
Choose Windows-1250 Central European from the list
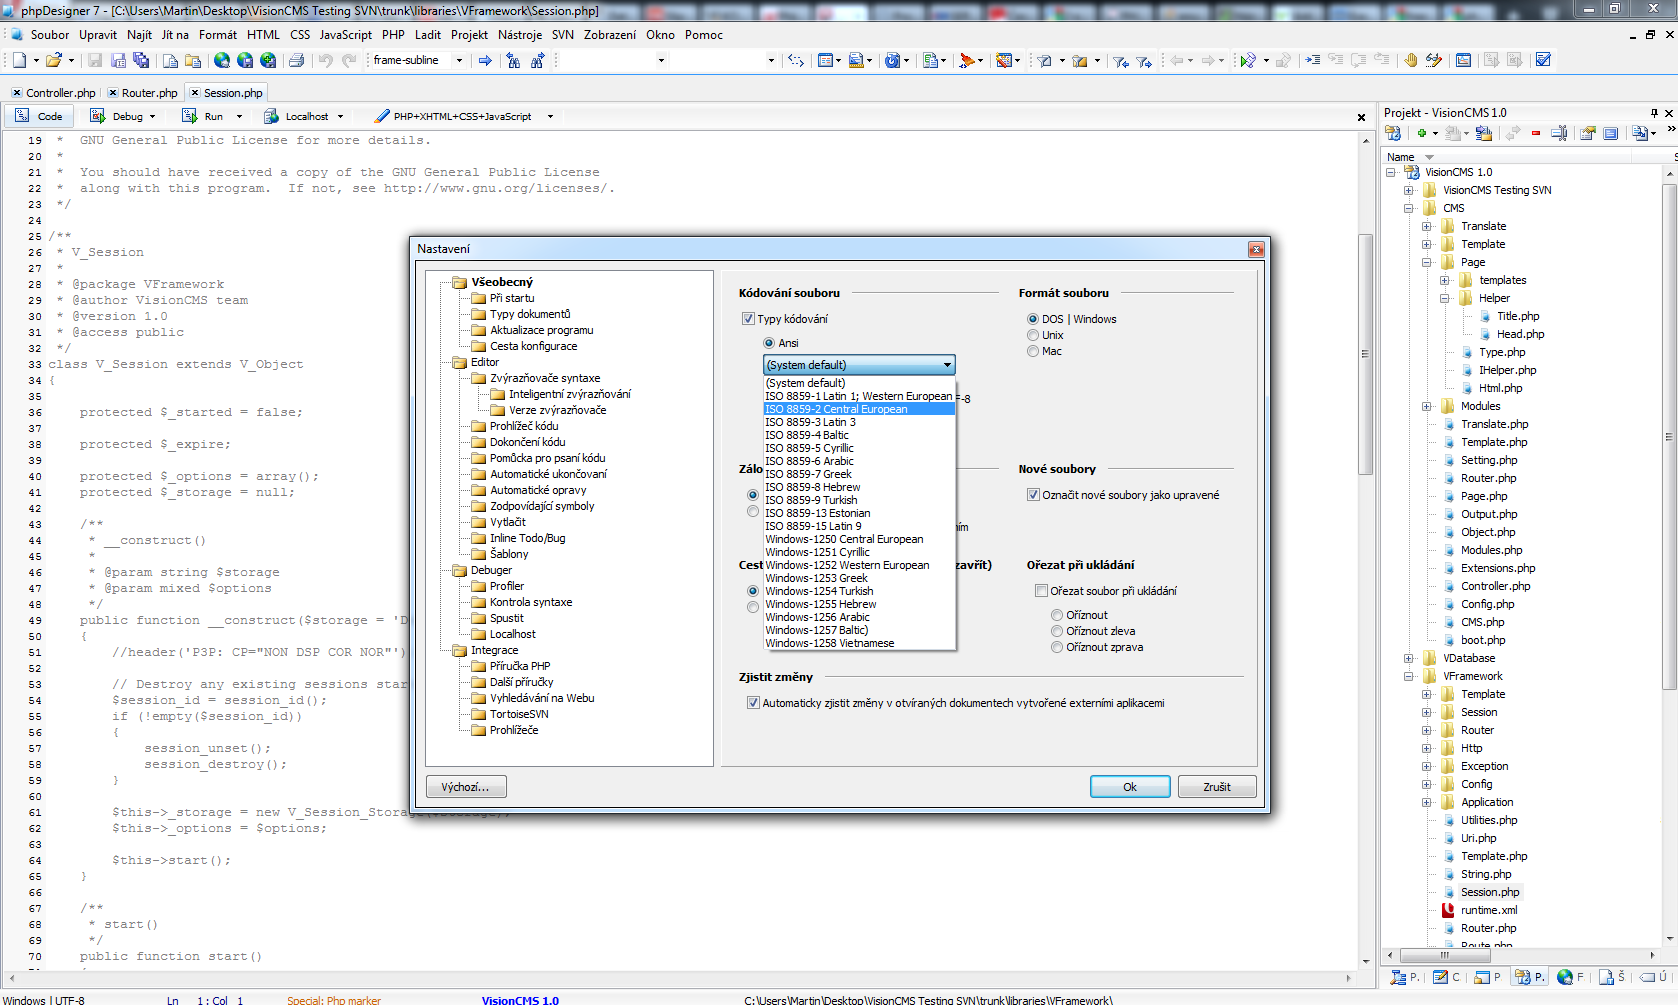(844, 539)
